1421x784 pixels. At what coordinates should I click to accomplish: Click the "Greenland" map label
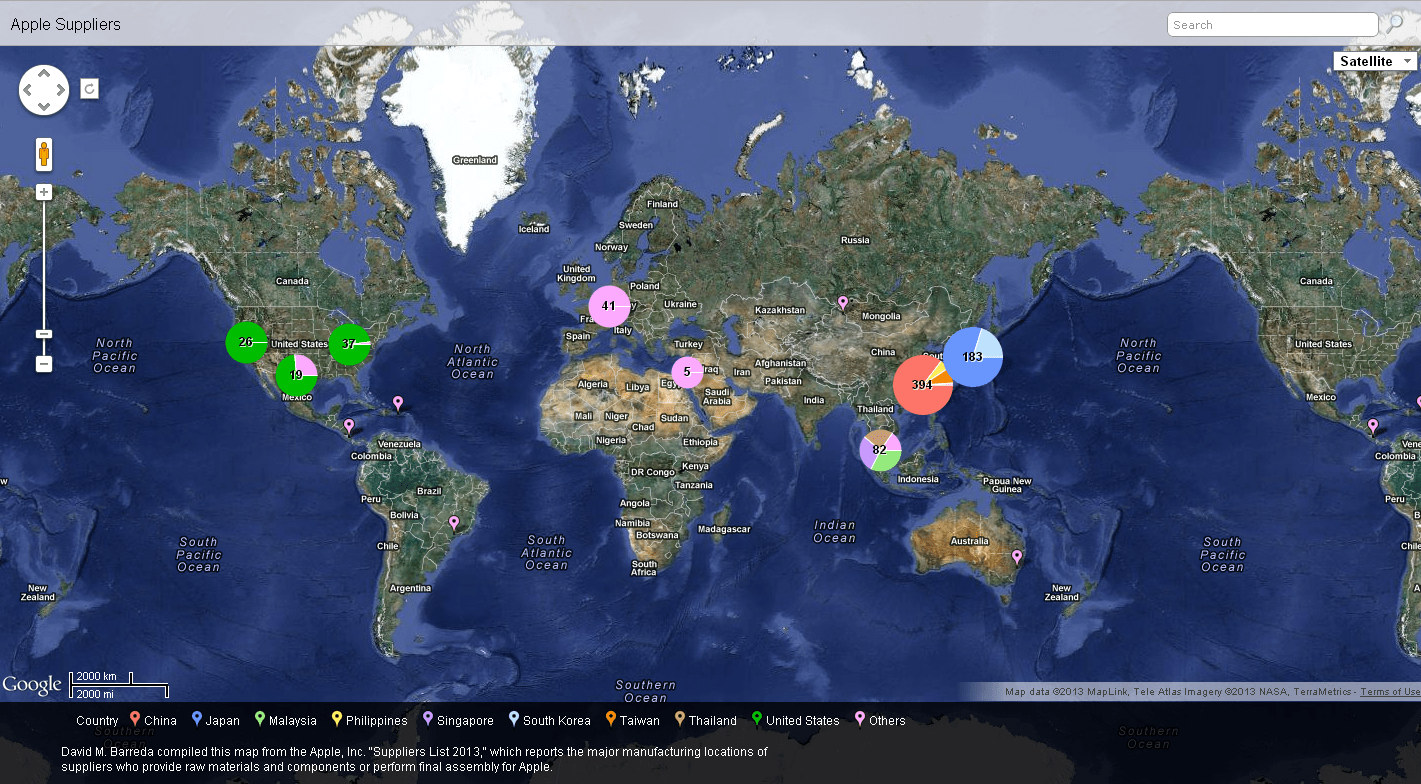[x=474, y=160]
